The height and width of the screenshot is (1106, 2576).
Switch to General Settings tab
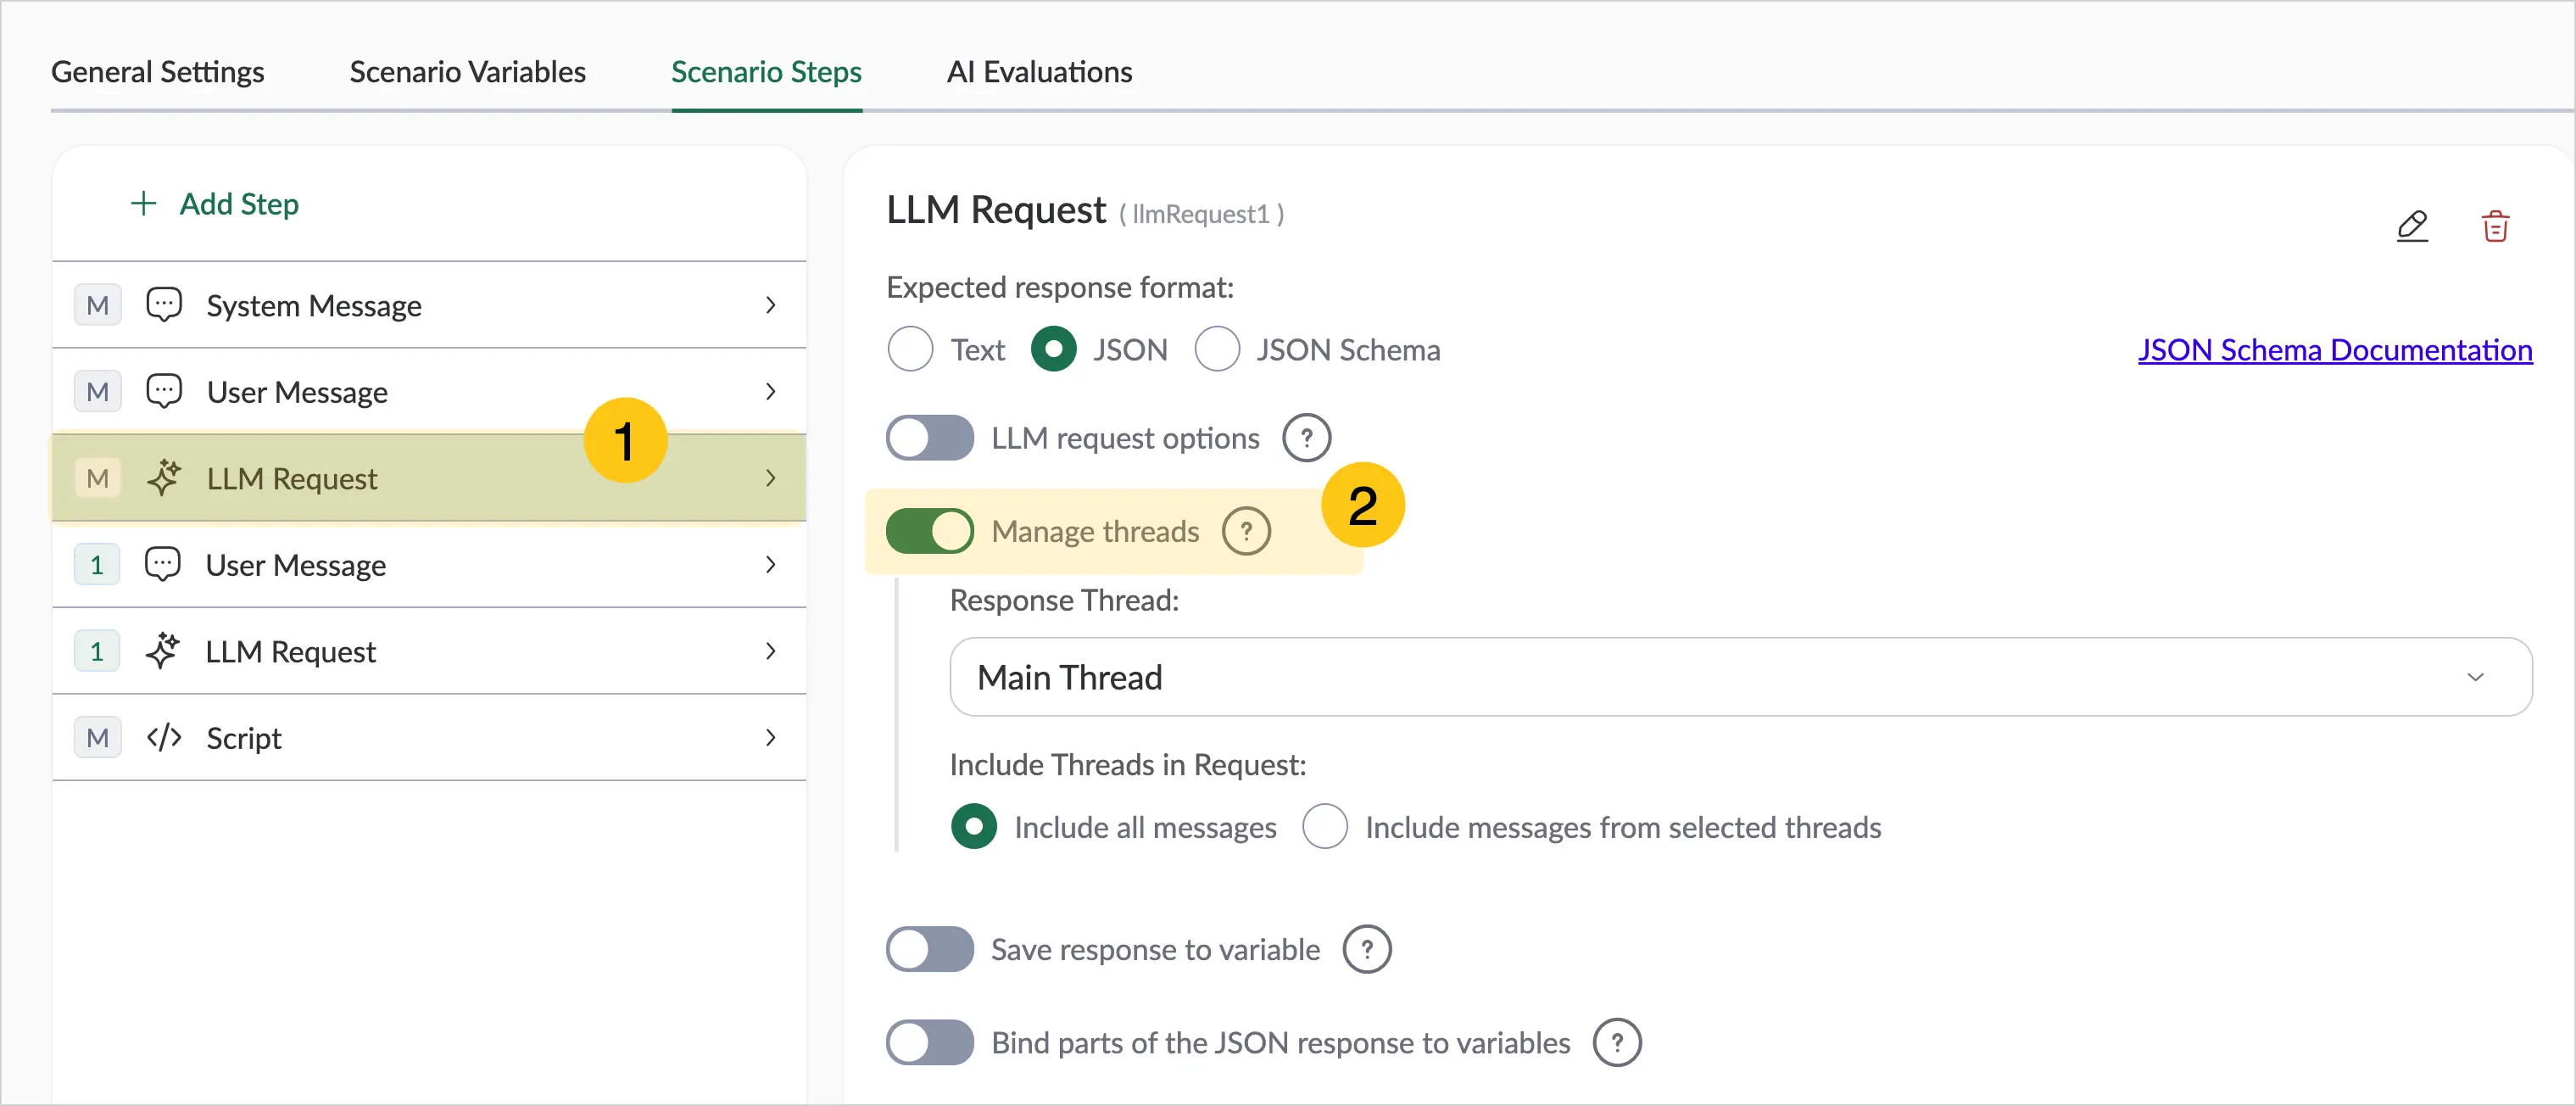point(158,72)
